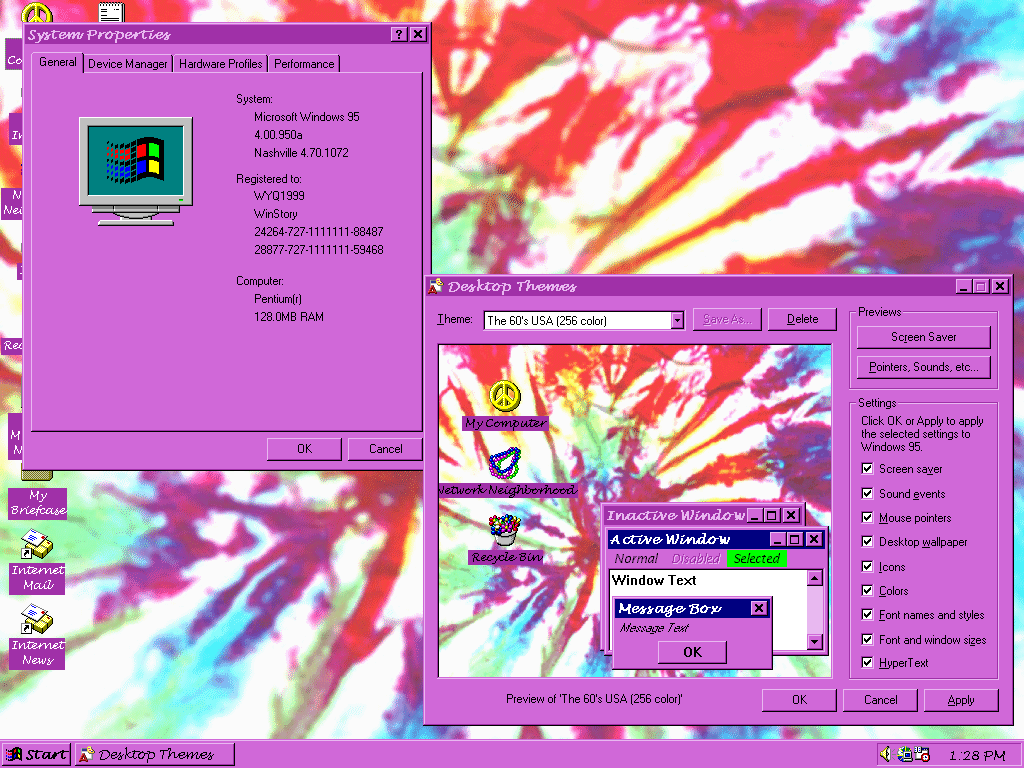This screenshot has height=768, width=1024.
Task: Click Apply in Desktop Themes
Action: pyautogui.click(x=961, y=700)
